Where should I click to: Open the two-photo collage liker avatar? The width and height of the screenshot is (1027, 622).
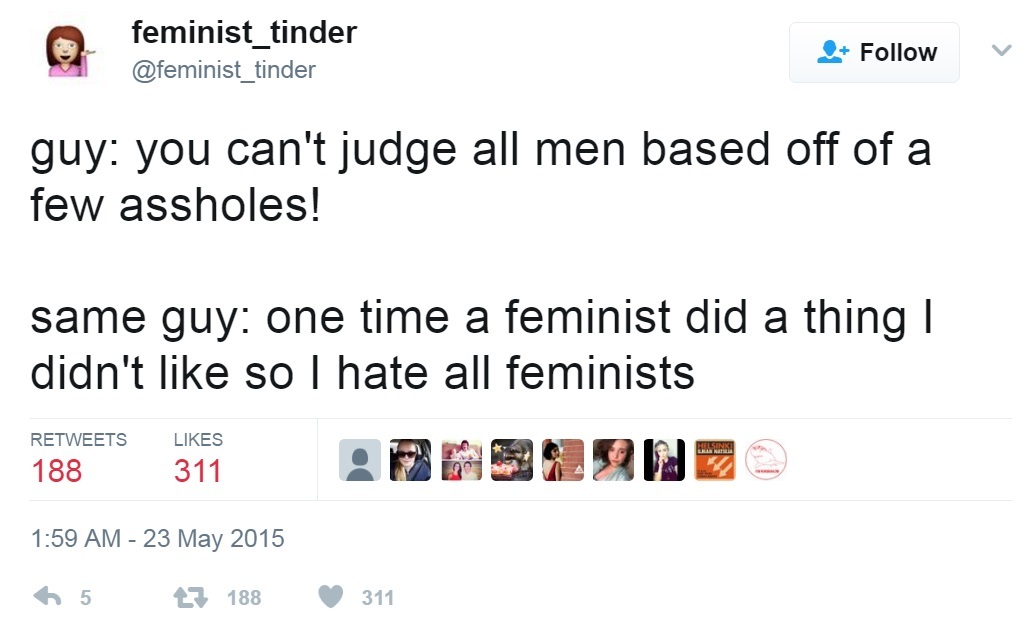pos(461,460)
